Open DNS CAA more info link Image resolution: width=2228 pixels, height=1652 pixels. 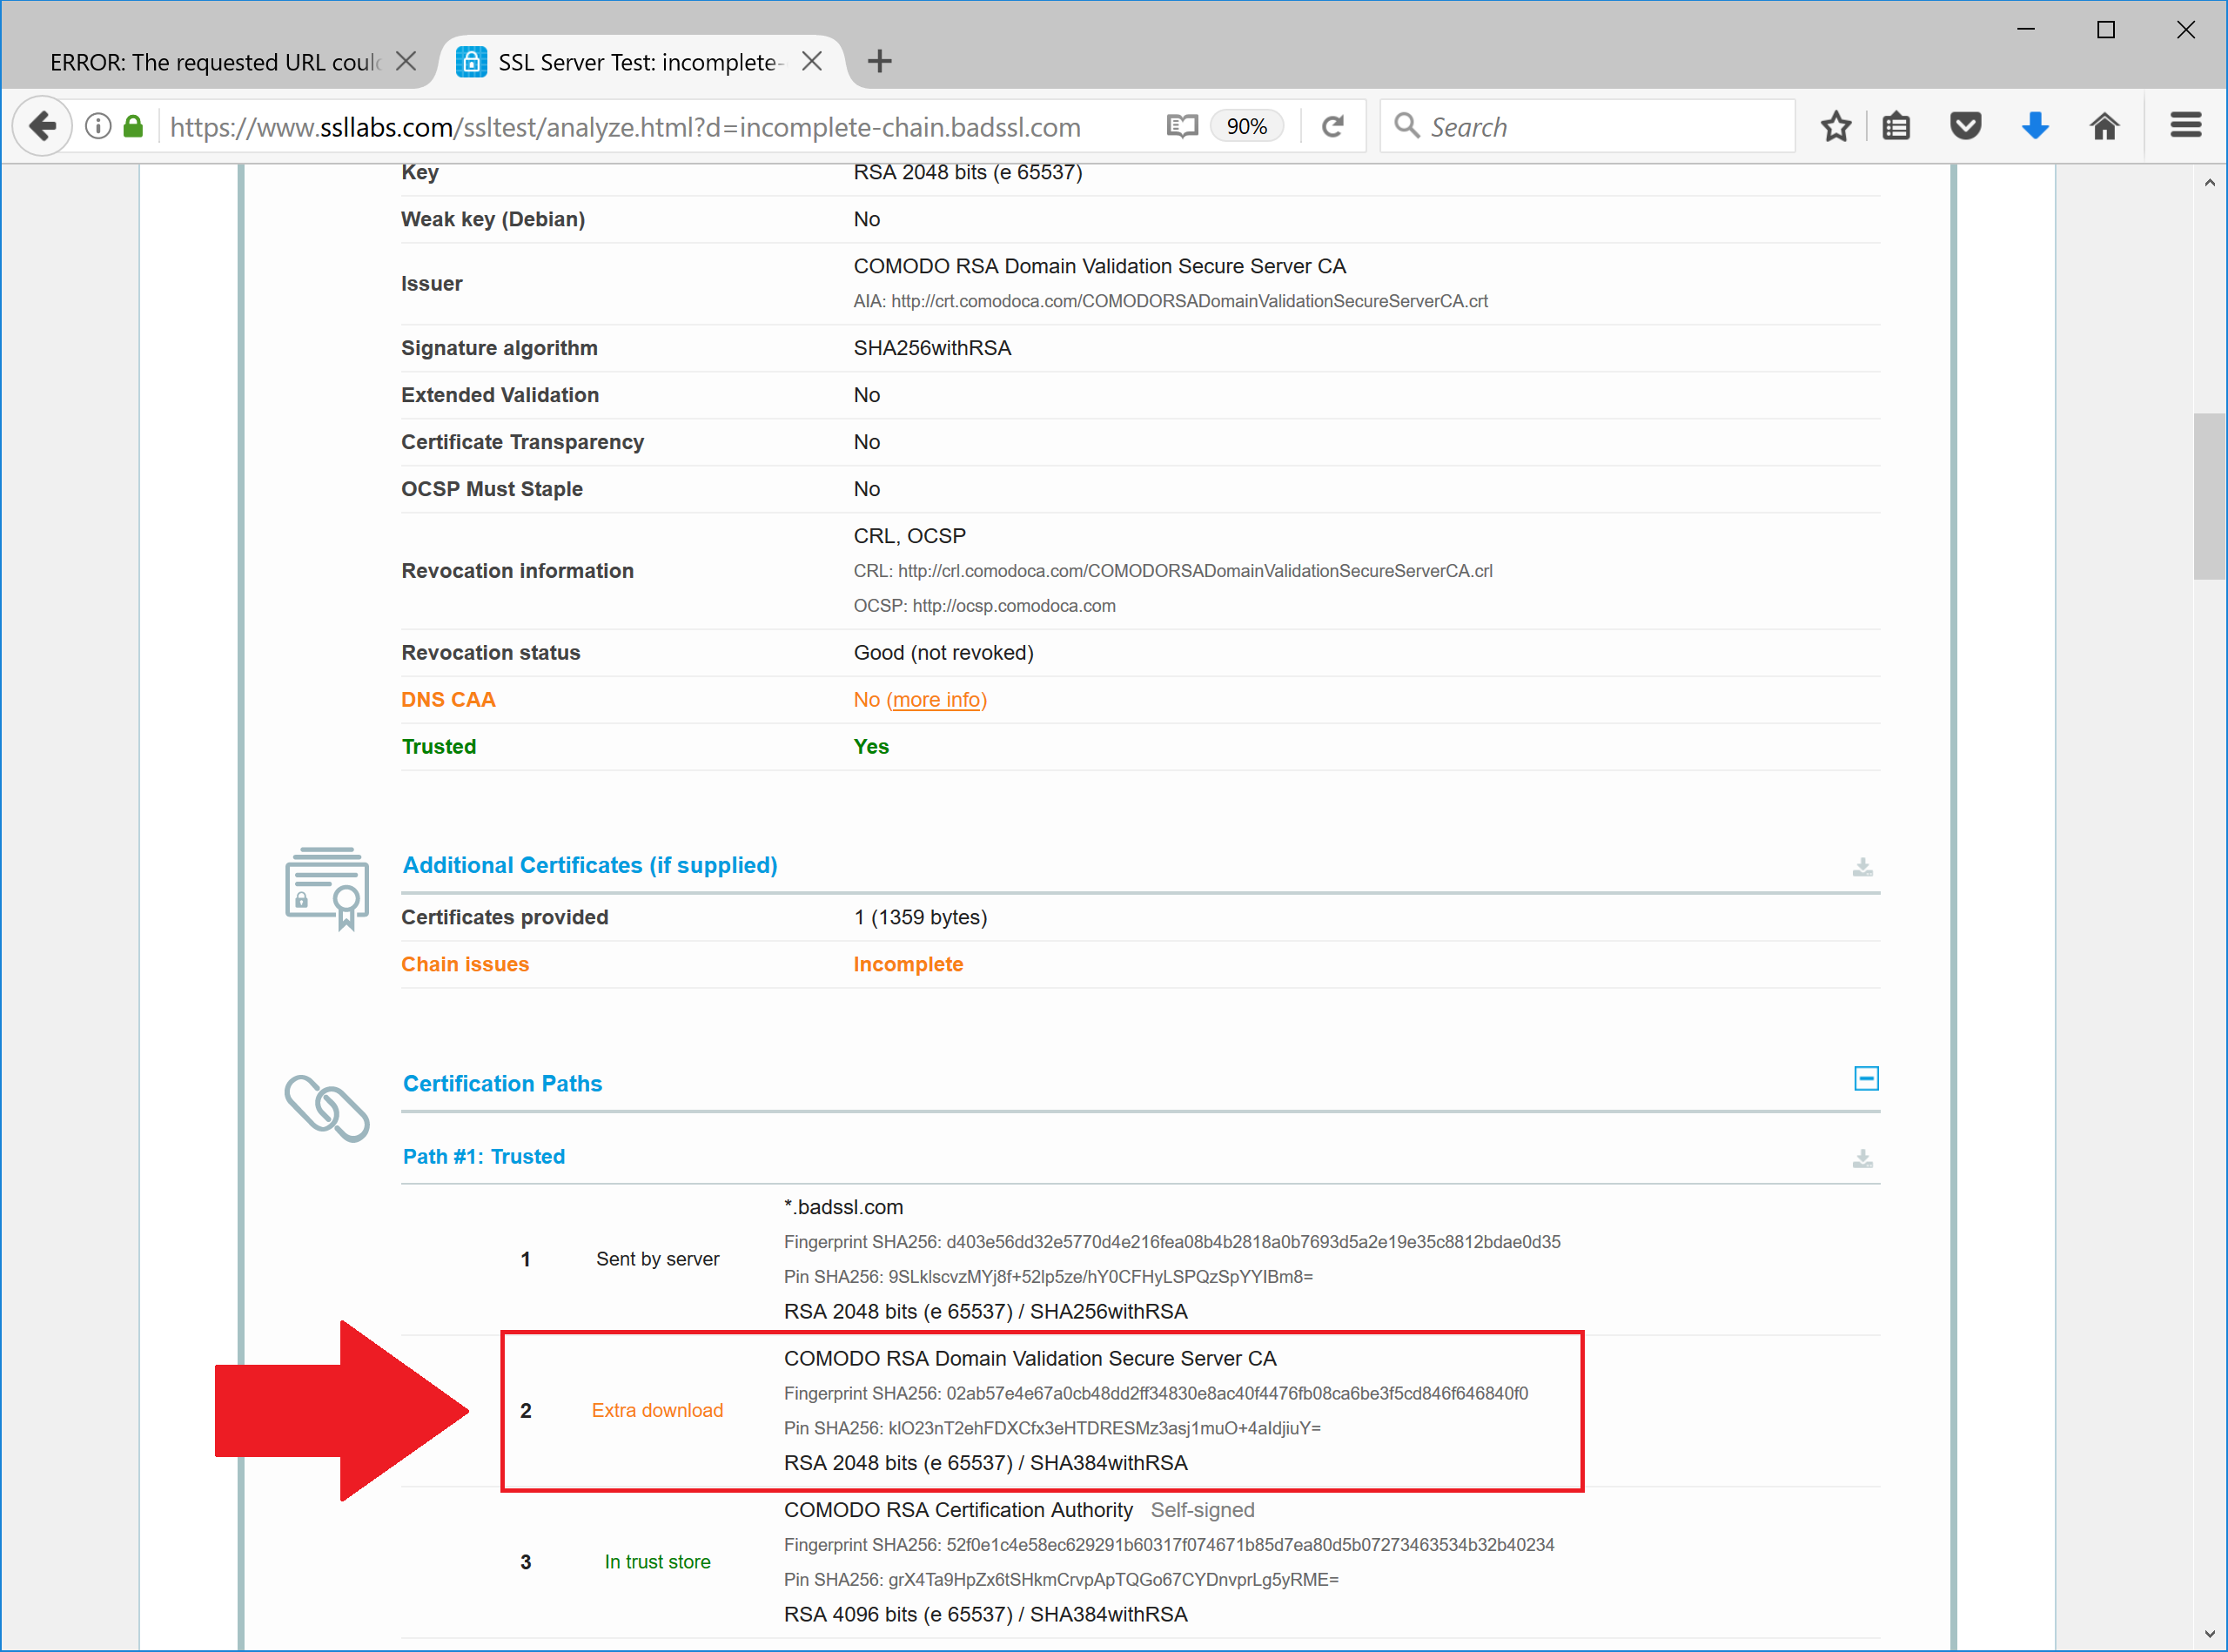(936, 700)
